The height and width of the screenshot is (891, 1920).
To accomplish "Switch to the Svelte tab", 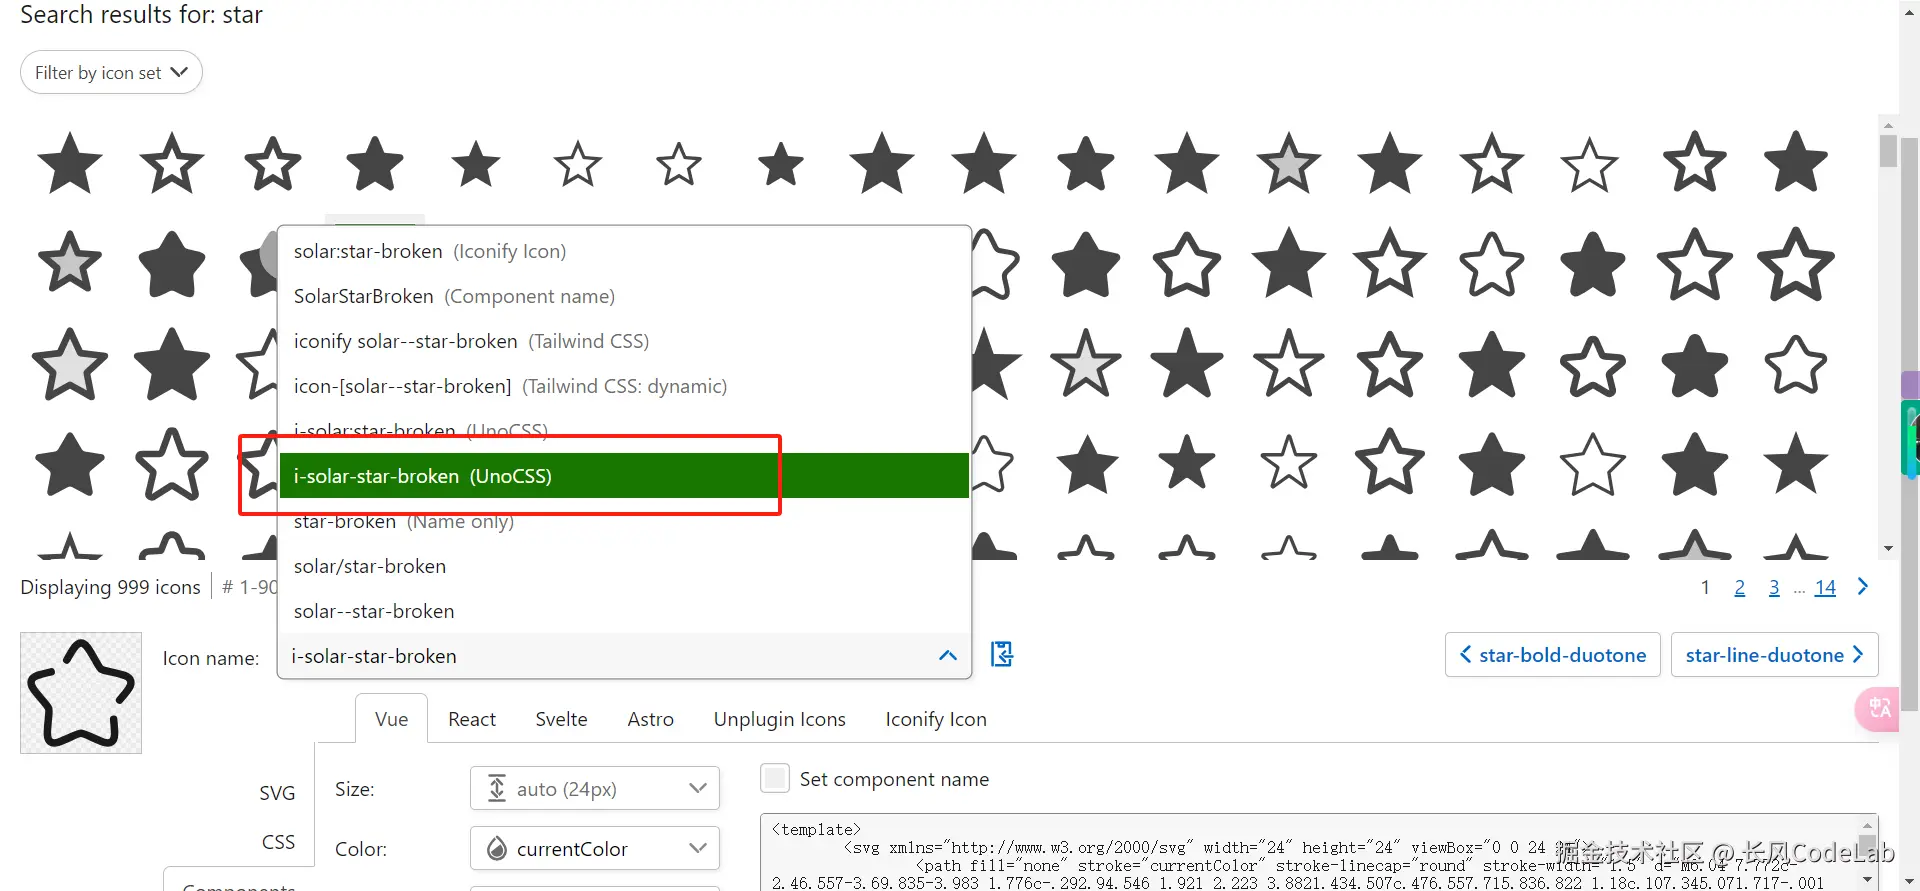I will click(x=561, y=719).
